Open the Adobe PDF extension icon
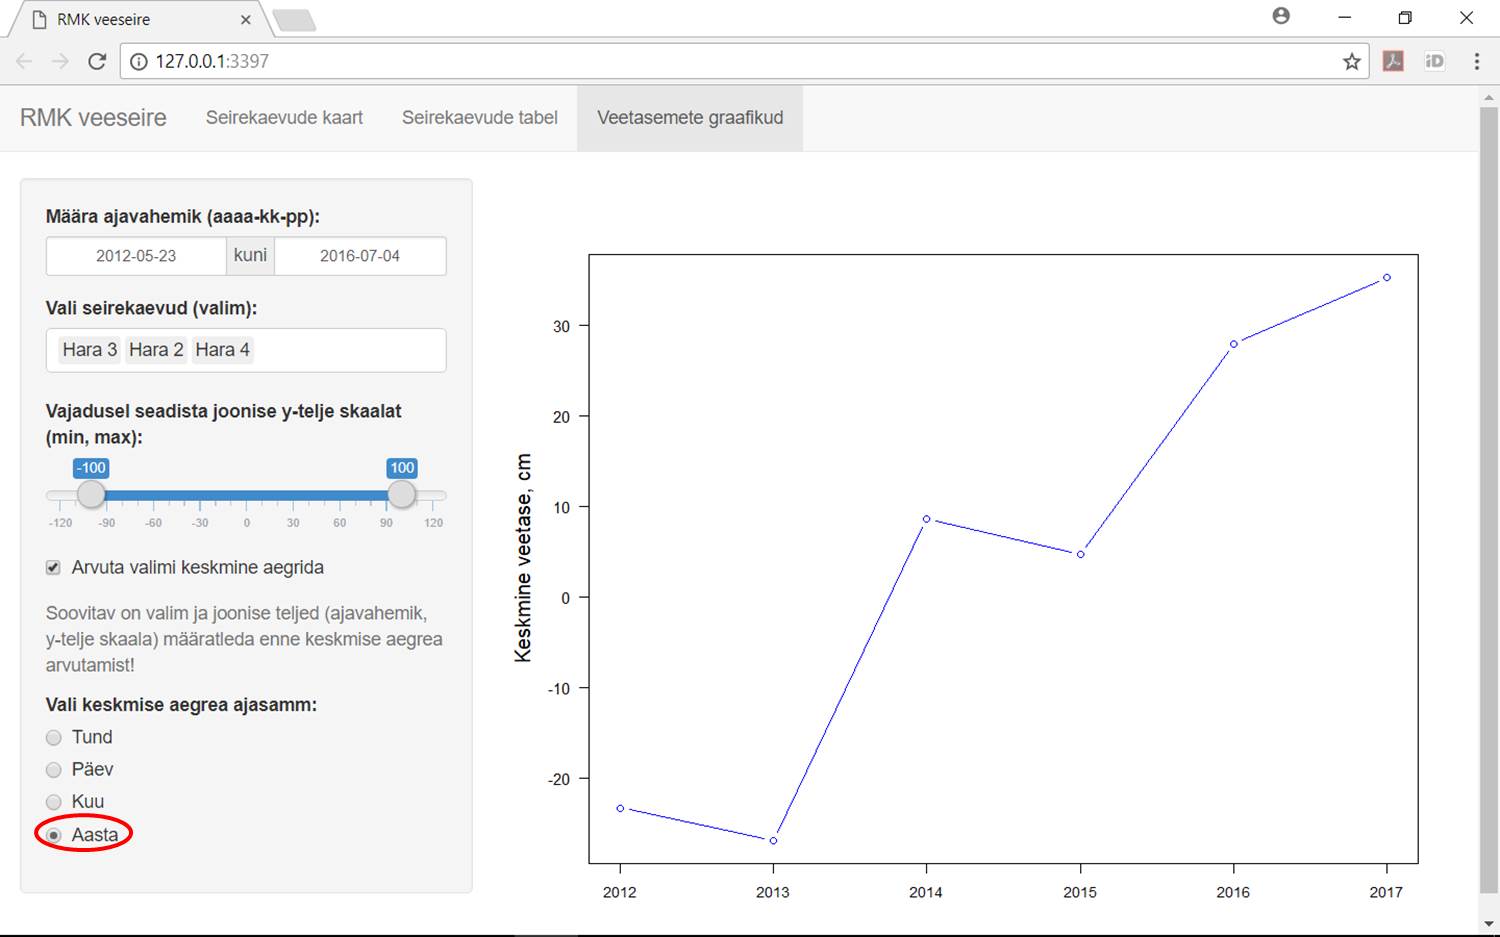 pyautogui.click(x=1393, y=61)
